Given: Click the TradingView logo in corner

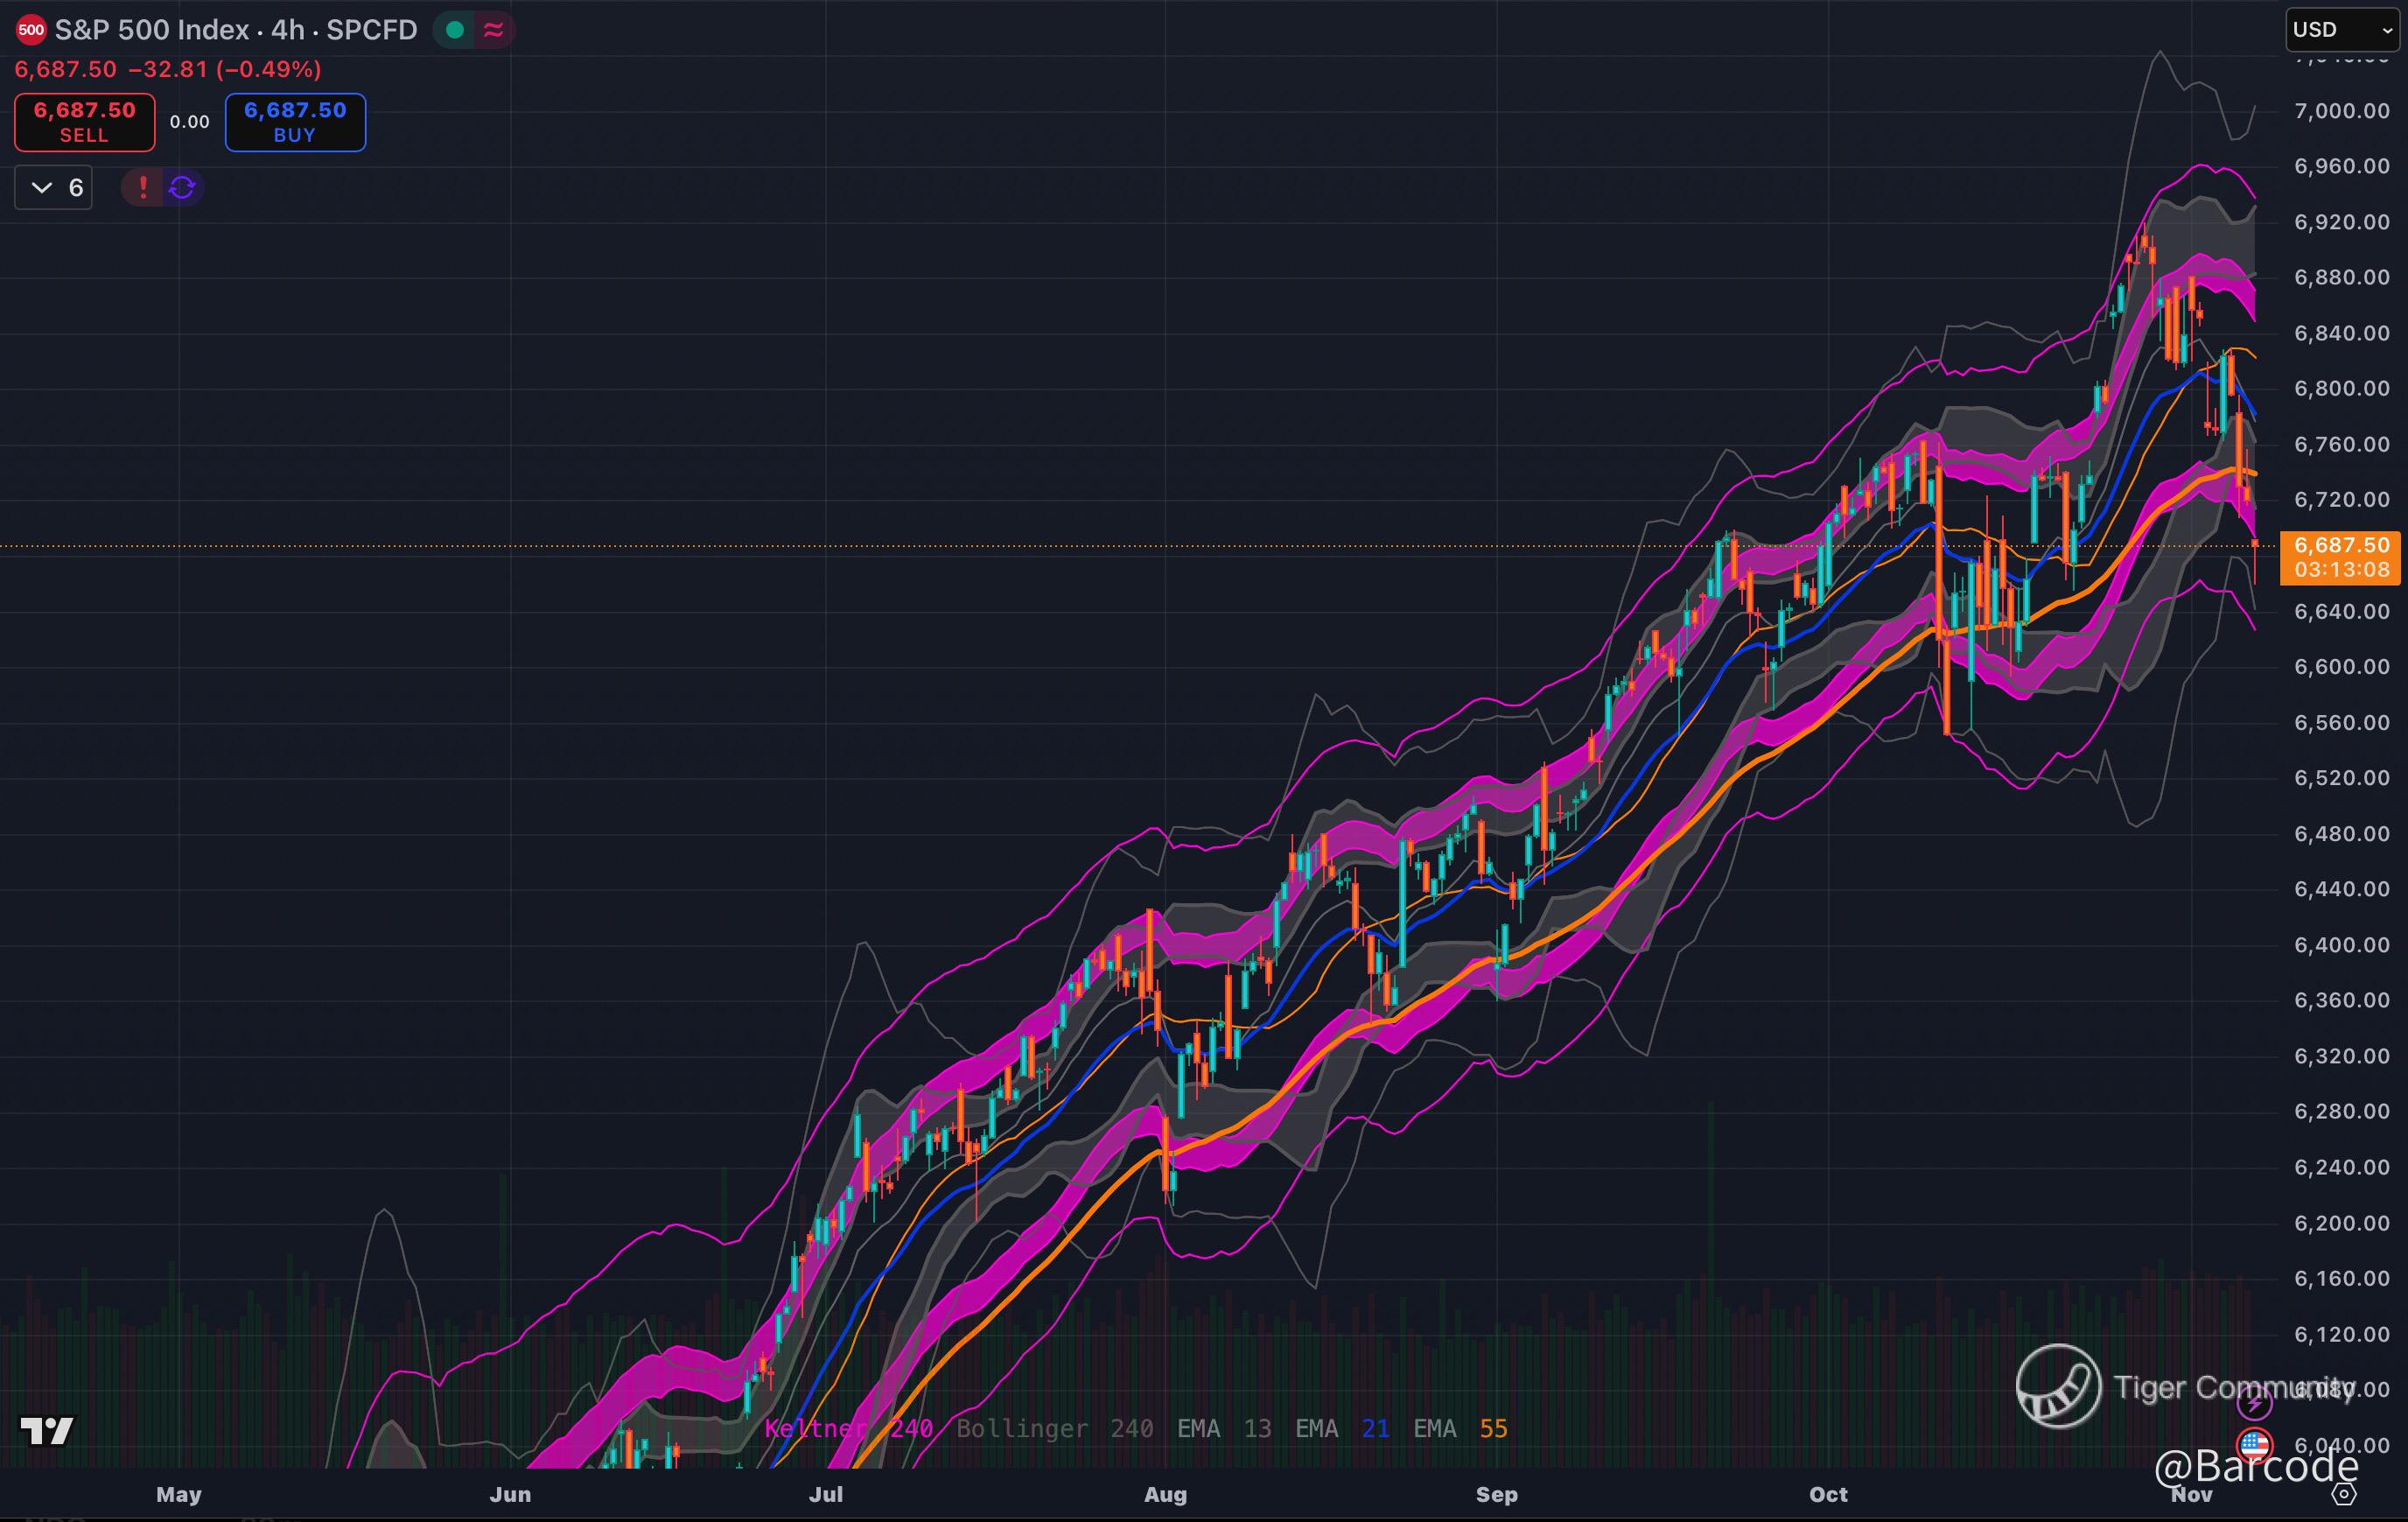Looking at the screenshot, I should 46,1431.
